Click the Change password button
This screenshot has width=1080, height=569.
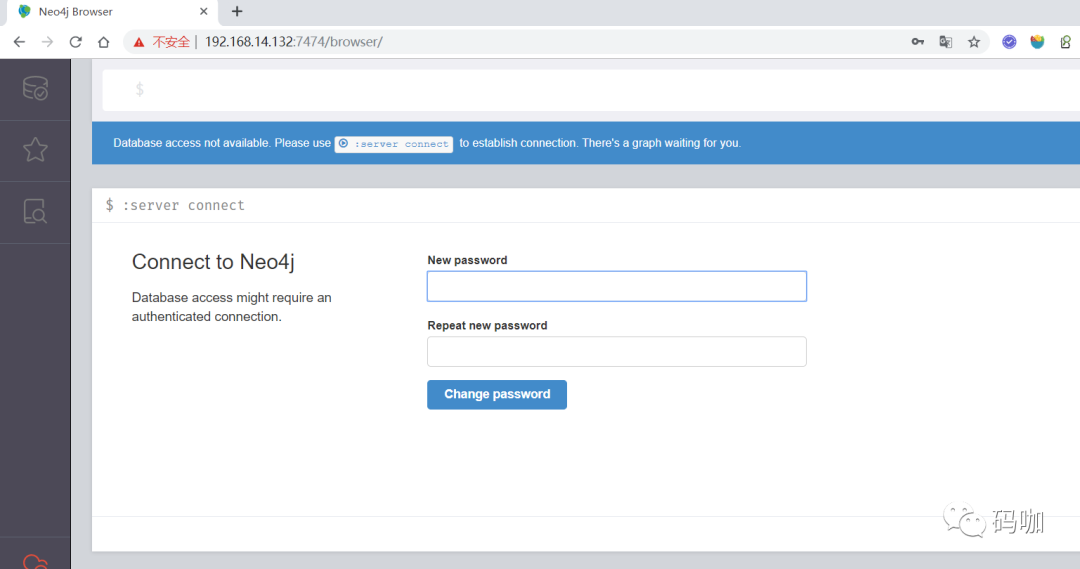497,395
